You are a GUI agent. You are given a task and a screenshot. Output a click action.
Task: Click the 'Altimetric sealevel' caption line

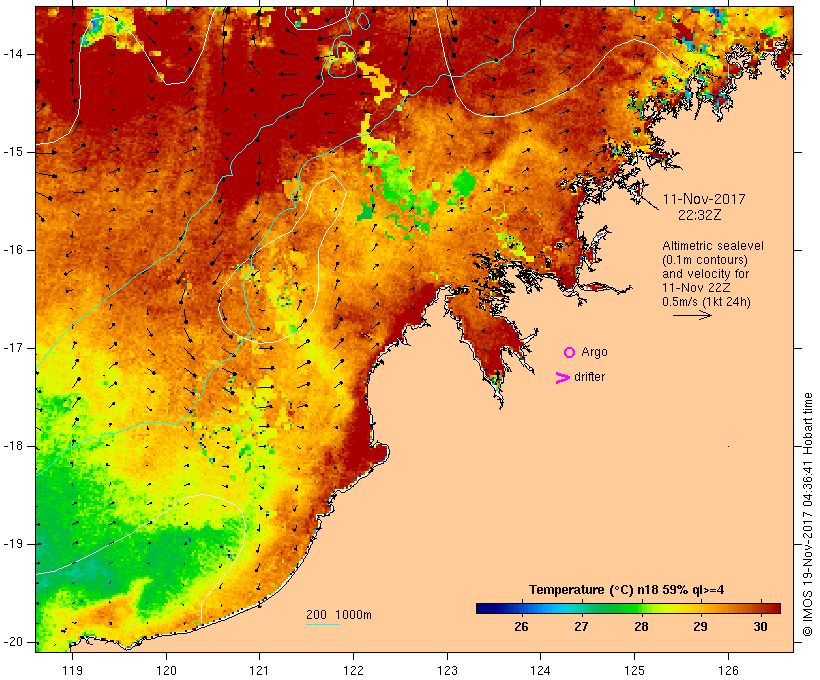(x=713, y=246)
